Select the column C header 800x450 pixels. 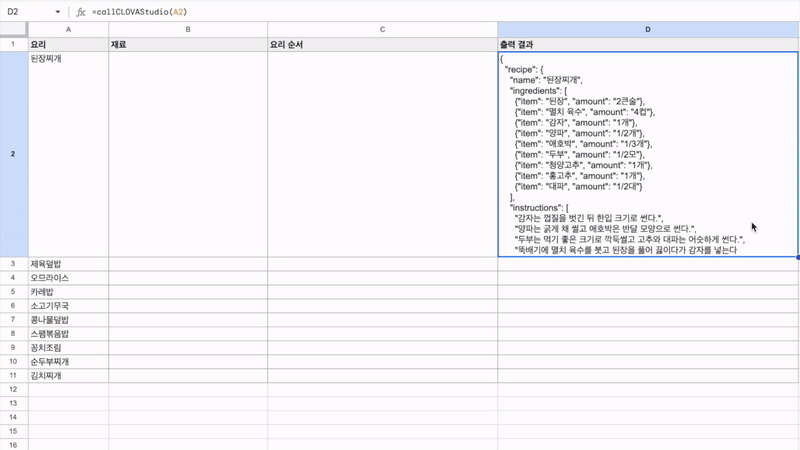[x=382, y=30]
